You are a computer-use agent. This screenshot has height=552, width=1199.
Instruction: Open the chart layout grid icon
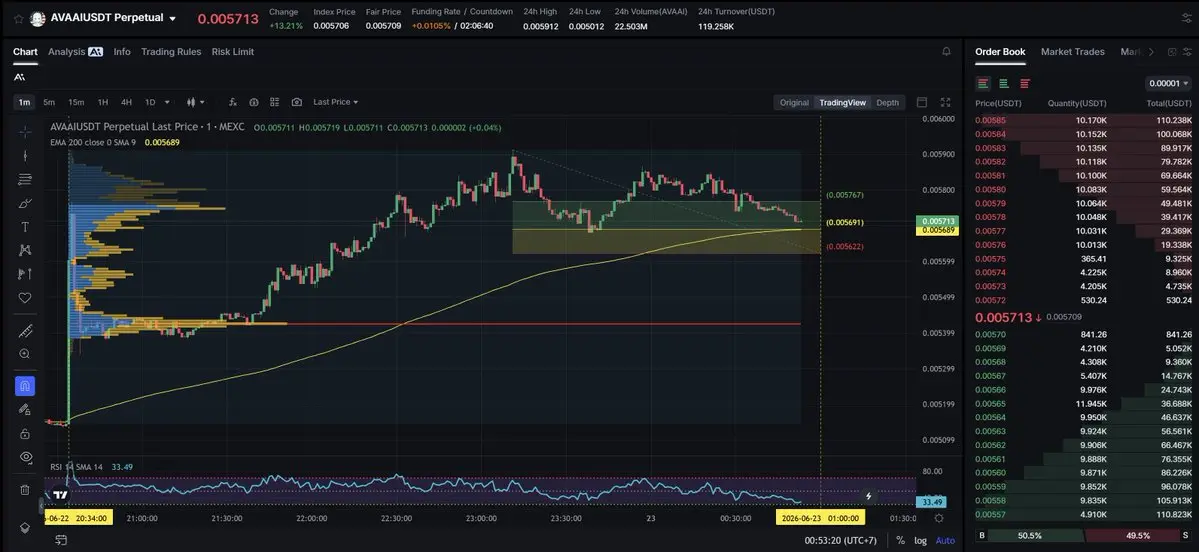(275, 102)
